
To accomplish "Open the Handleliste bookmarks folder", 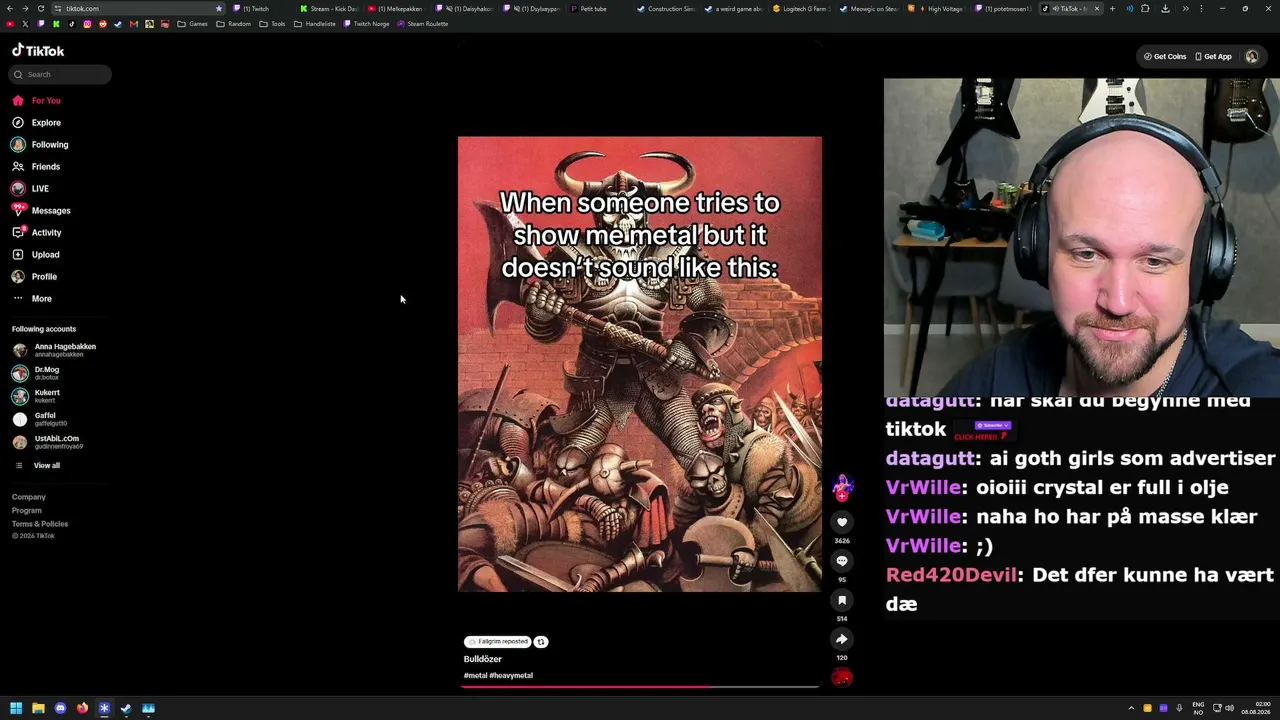I will pyautogui.click(x=315, y=24).
